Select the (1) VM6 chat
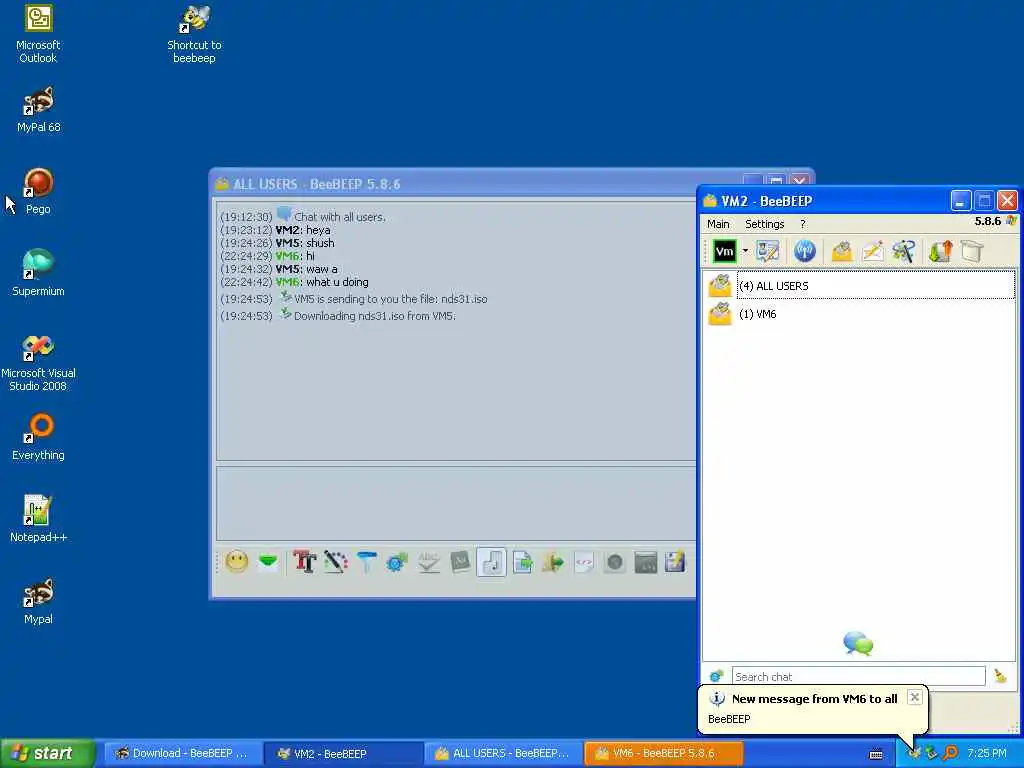1024x768 pixels. [x=861, y=314]
